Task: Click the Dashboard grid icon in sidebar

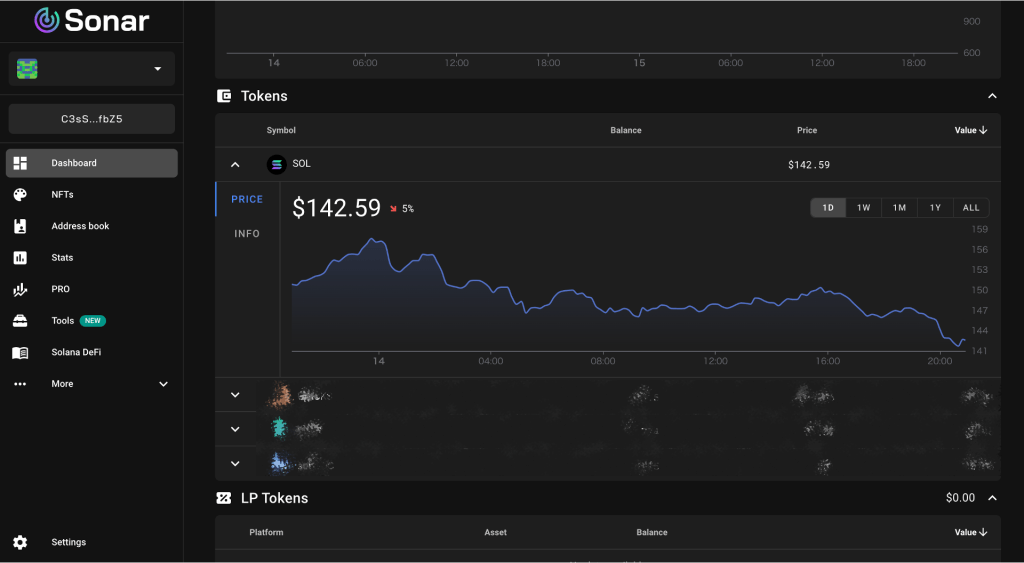Action: tap(20, 163)
